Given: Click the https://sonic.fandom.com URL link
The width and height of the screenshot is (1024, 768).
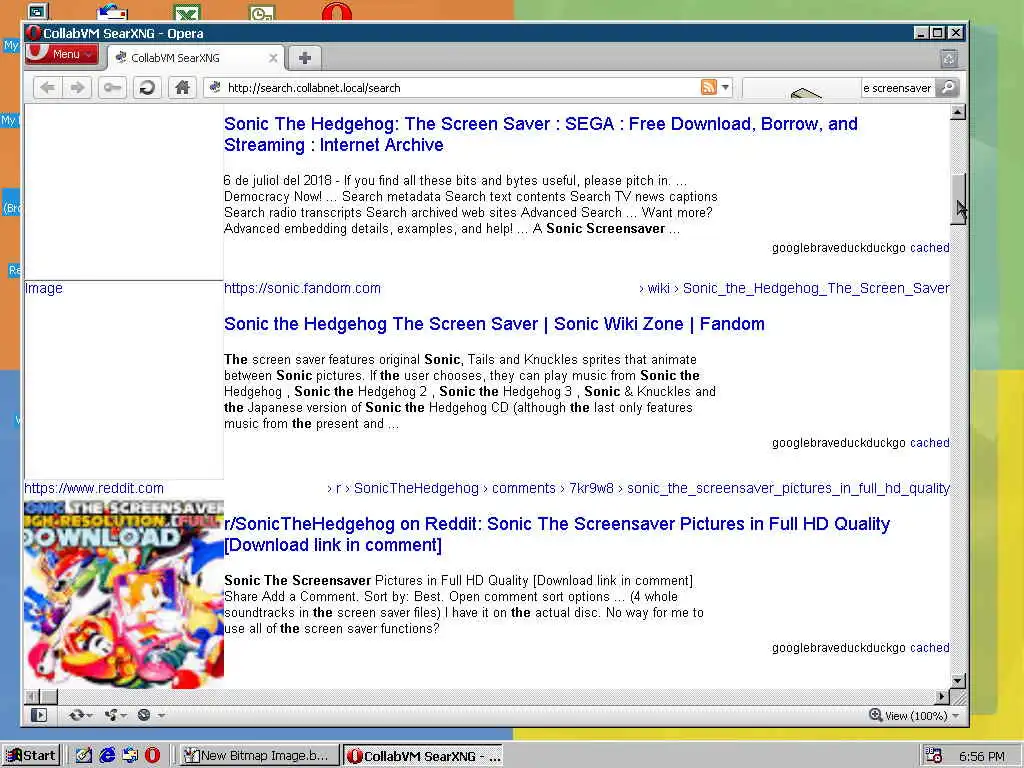Looking at the screenshot, I should pos(302,288).
